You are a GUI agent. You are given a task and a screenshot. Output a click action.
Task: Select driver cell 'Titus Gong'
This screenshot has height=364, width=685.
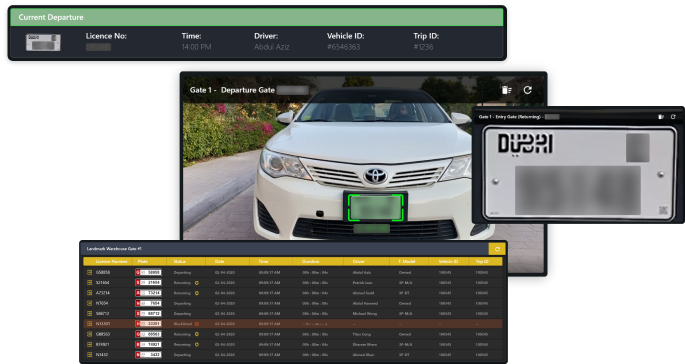361,334
